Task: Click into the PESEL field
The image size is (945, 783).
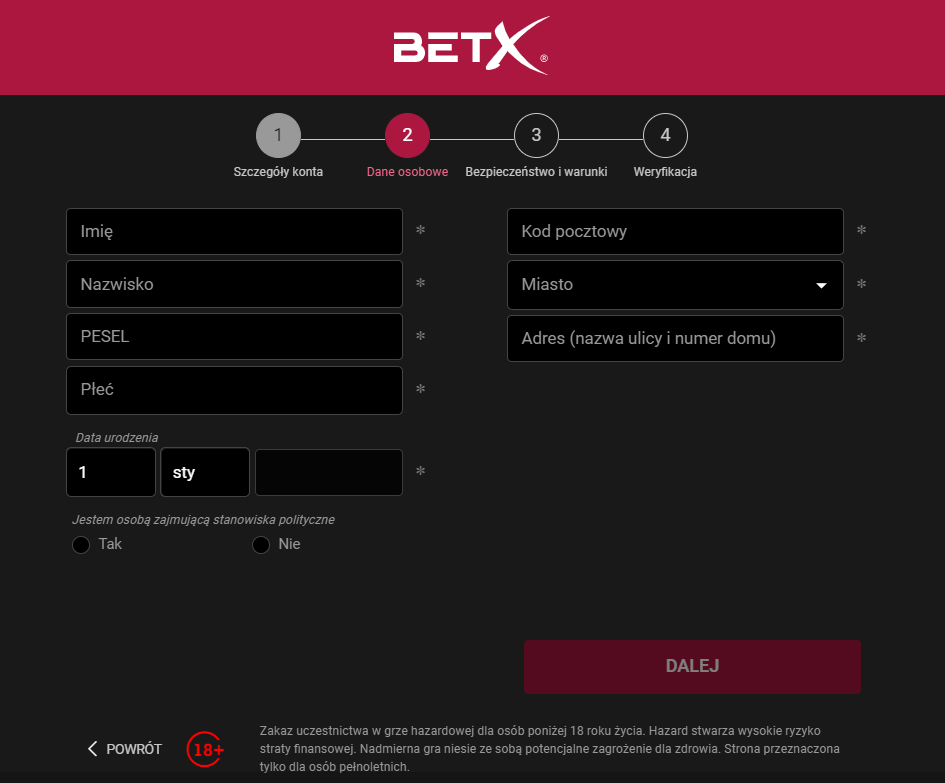Action: coord(234,336)
